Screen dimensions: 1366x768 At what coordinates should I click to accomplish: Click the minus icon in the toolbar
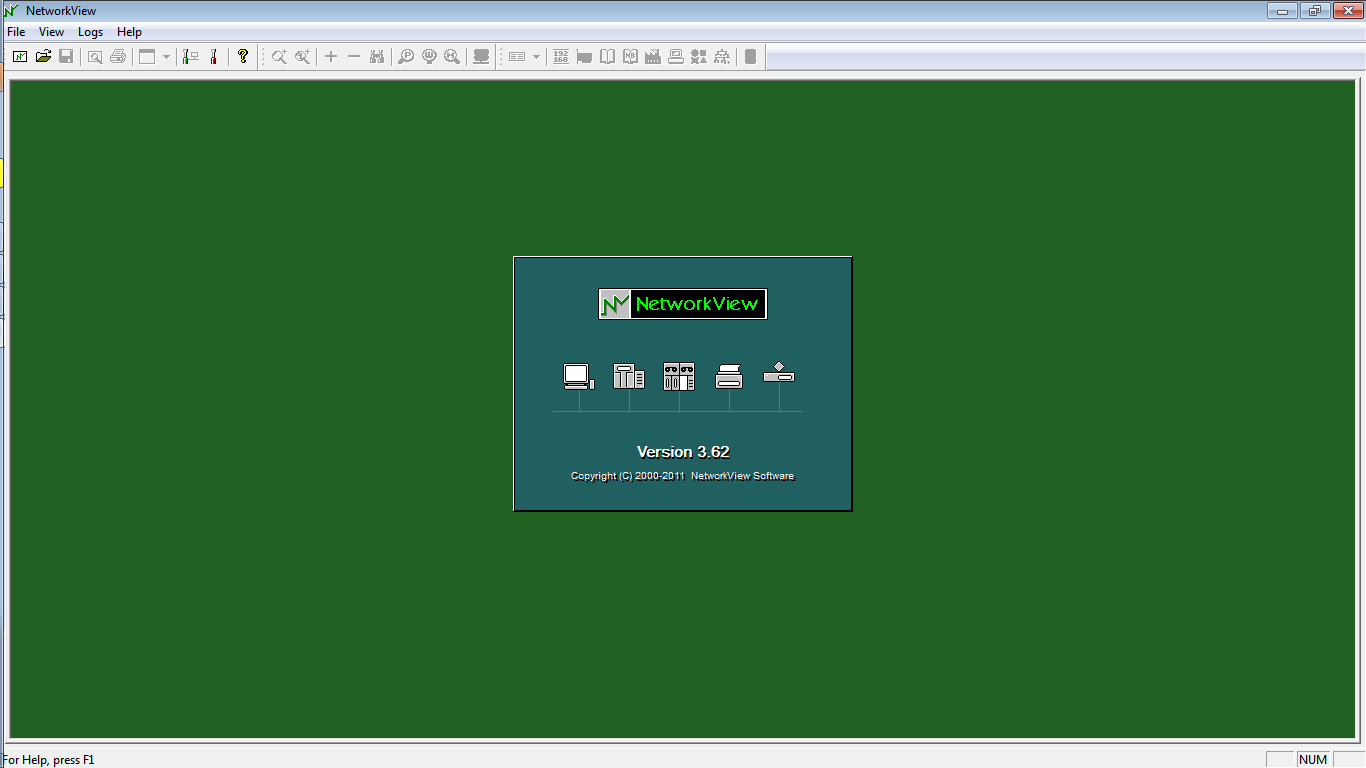click(353, 57)
